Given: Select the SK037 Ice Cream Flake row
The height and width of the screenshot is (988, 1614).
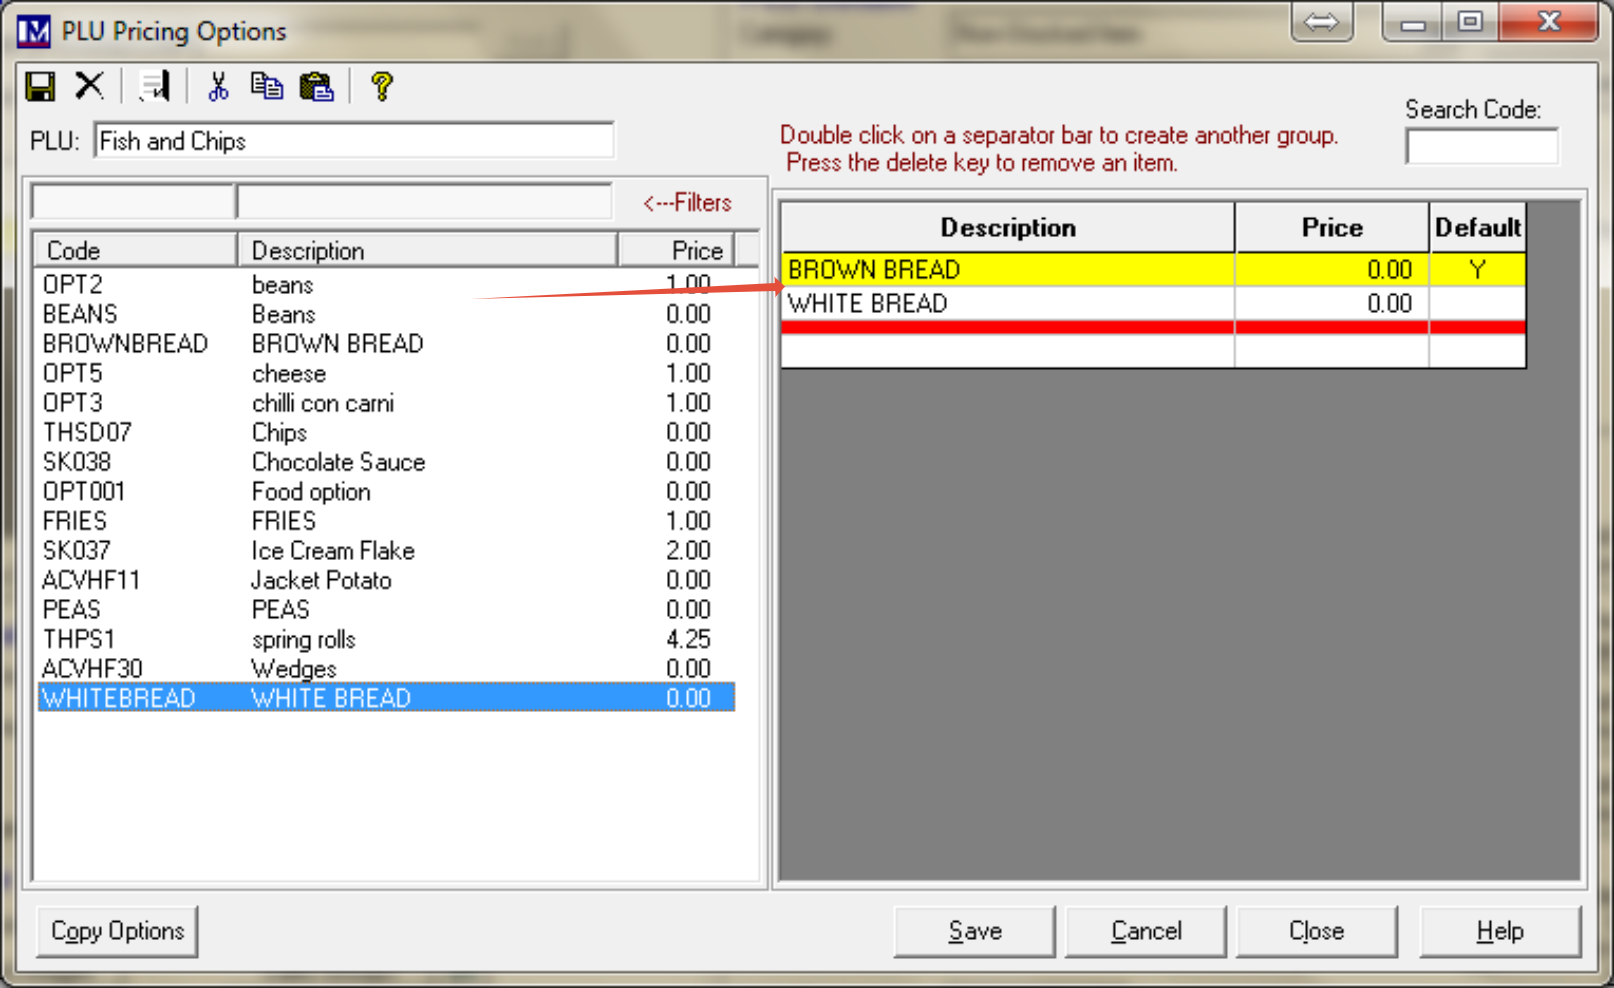Looking at the screenshot, I should [386, 550].
